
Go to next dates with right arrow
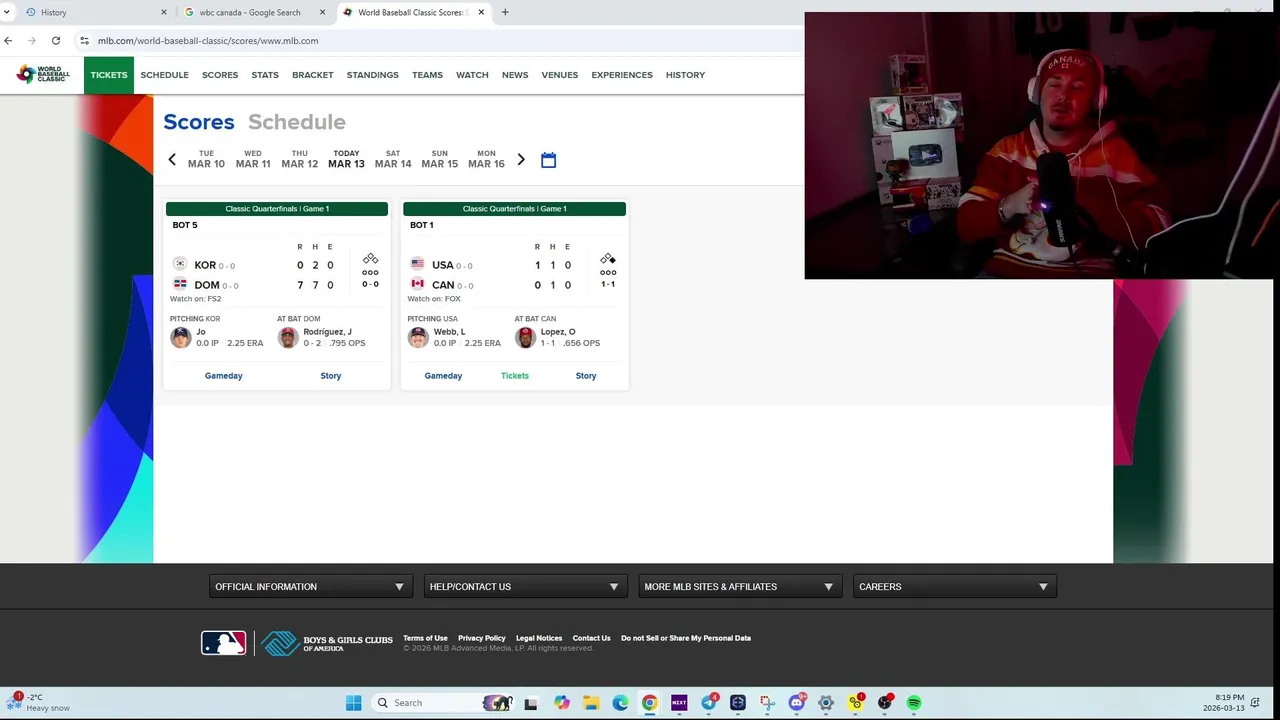pyautogui.click(x=520, y=160)
